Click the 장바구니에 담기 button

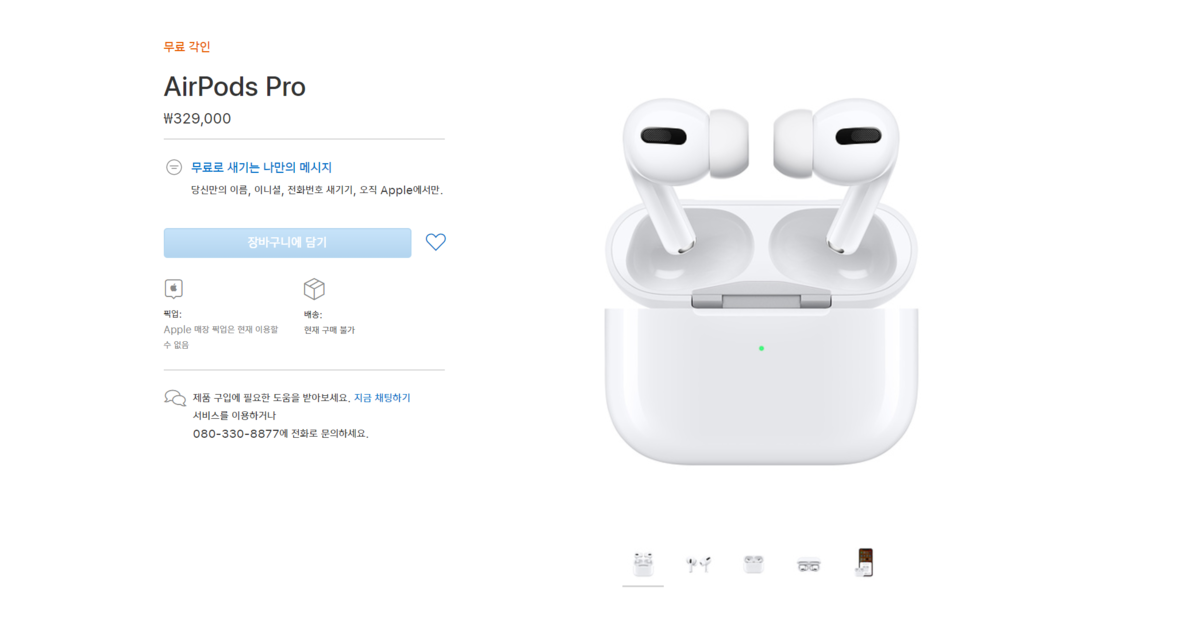tap(287, 243)
